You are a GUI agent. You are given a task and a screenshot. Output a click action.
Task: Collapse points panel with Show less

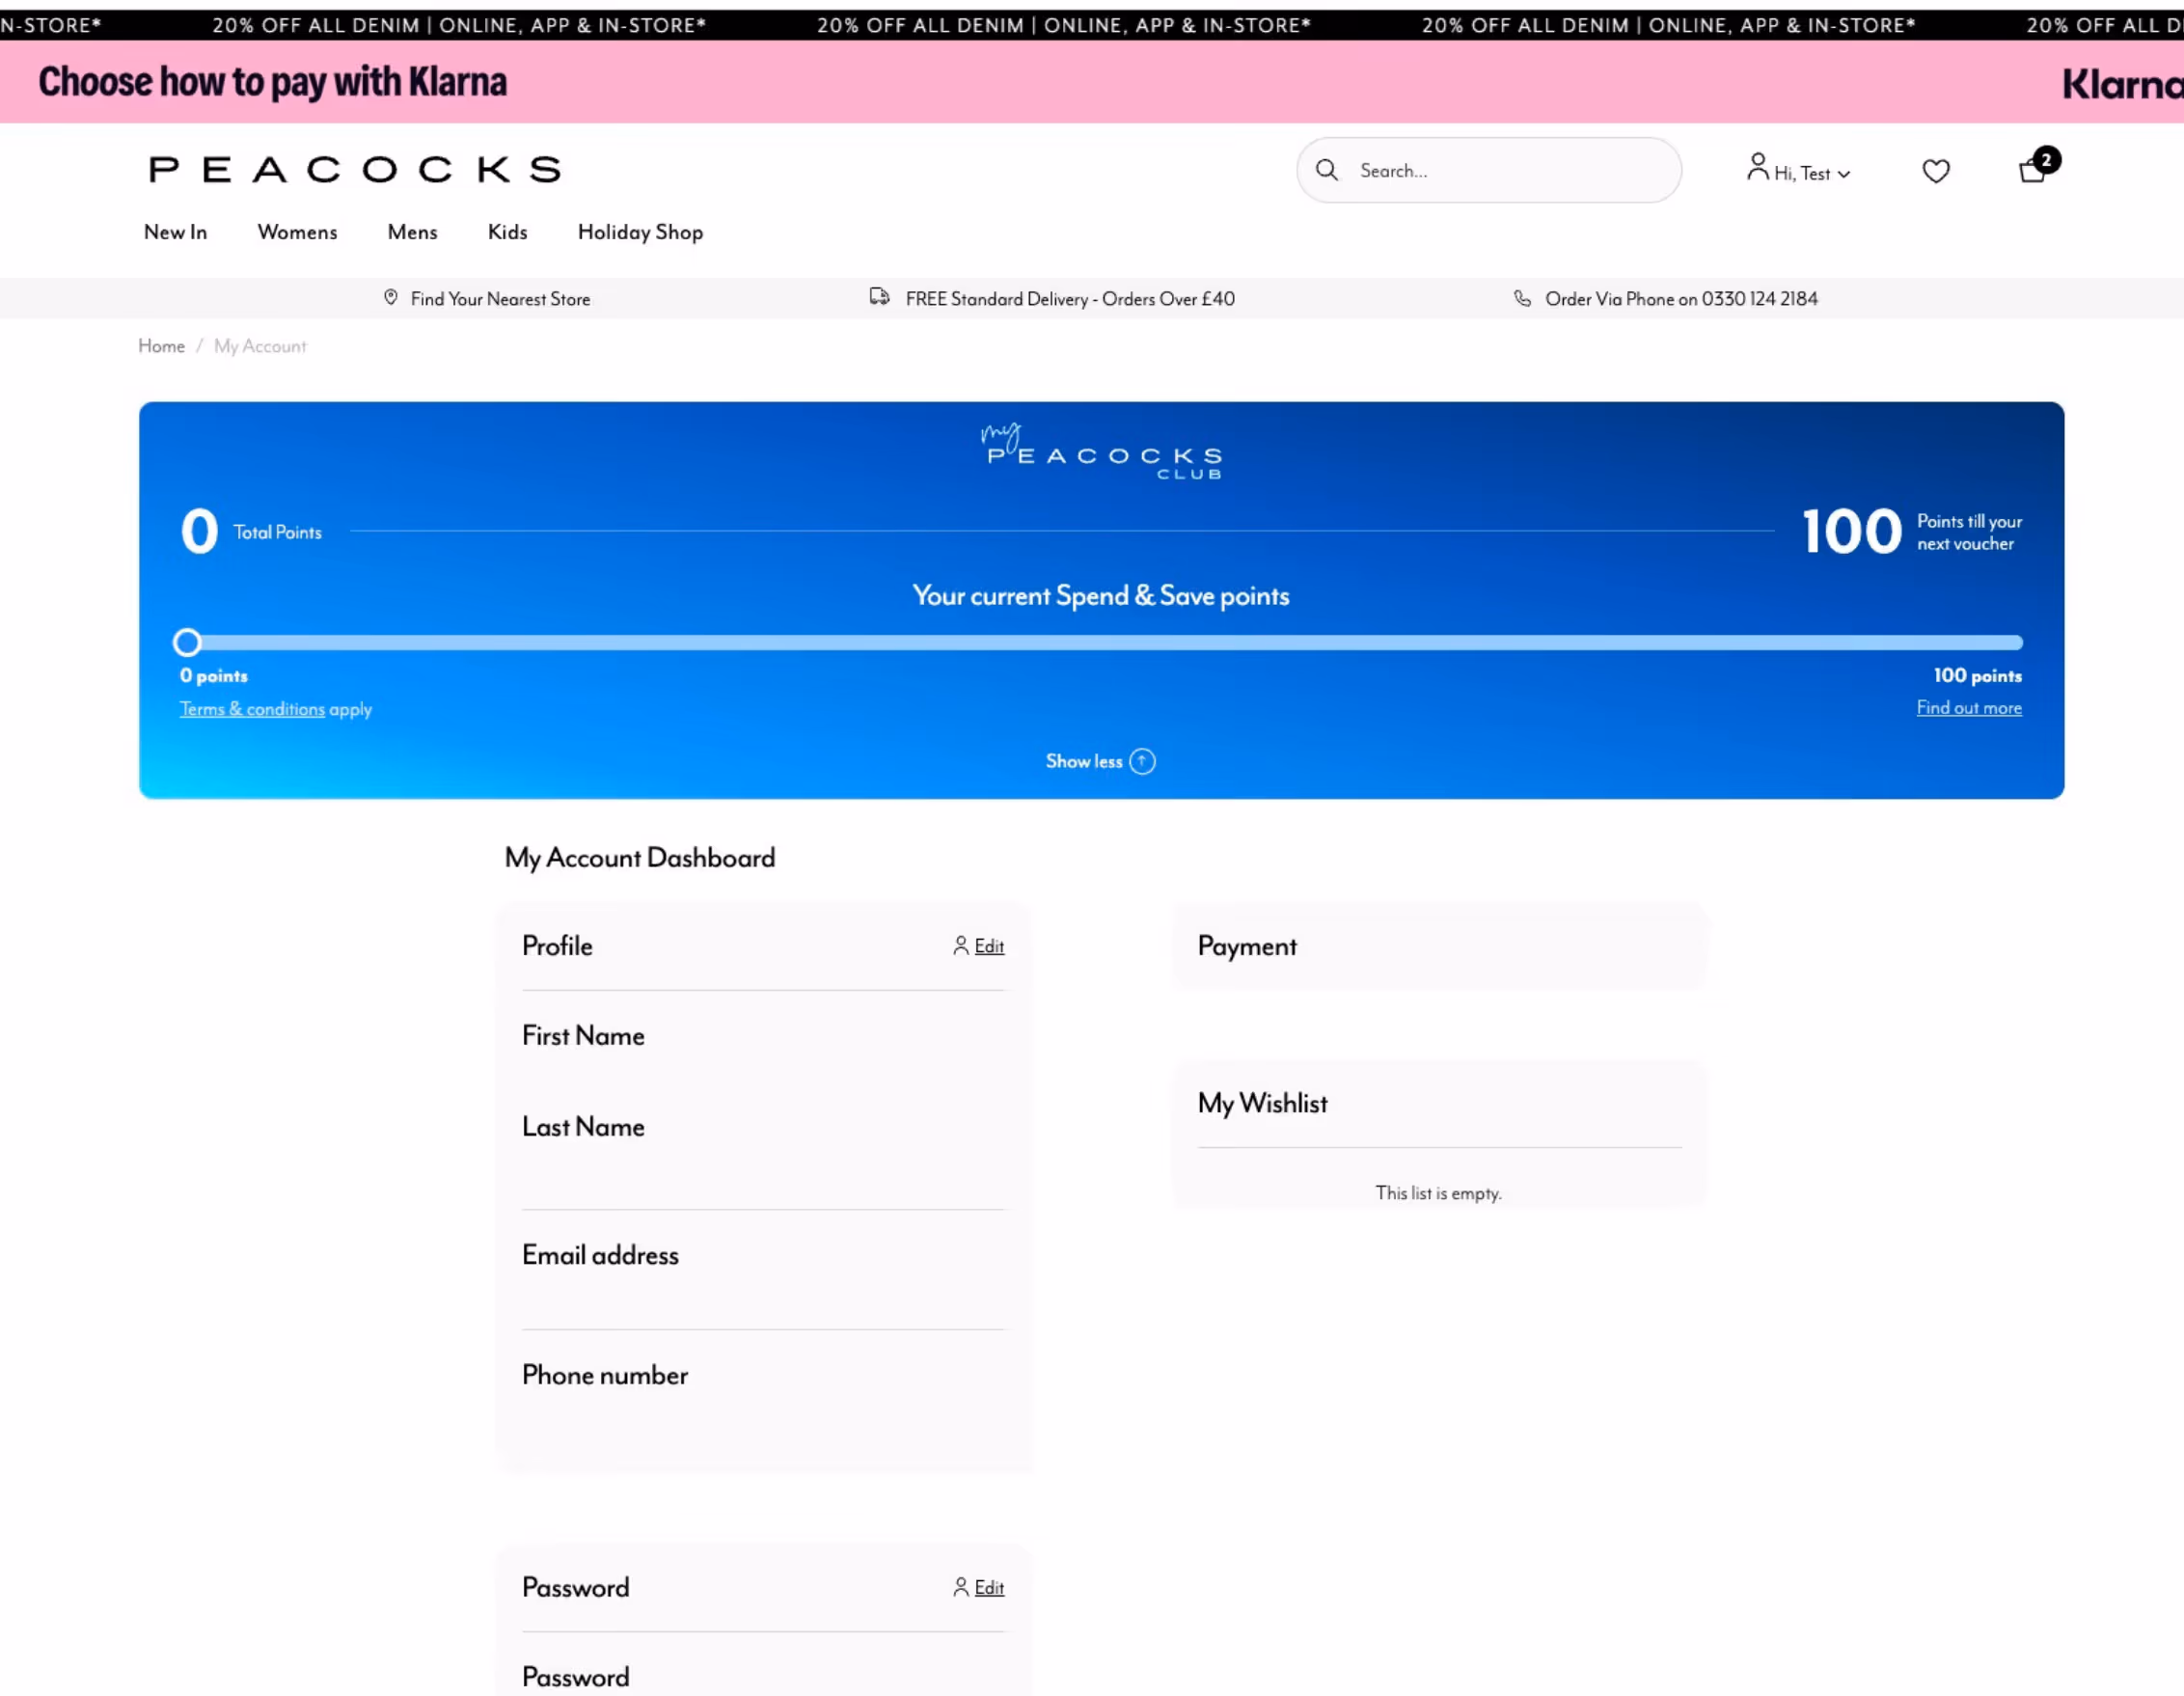pos(1084,762)
